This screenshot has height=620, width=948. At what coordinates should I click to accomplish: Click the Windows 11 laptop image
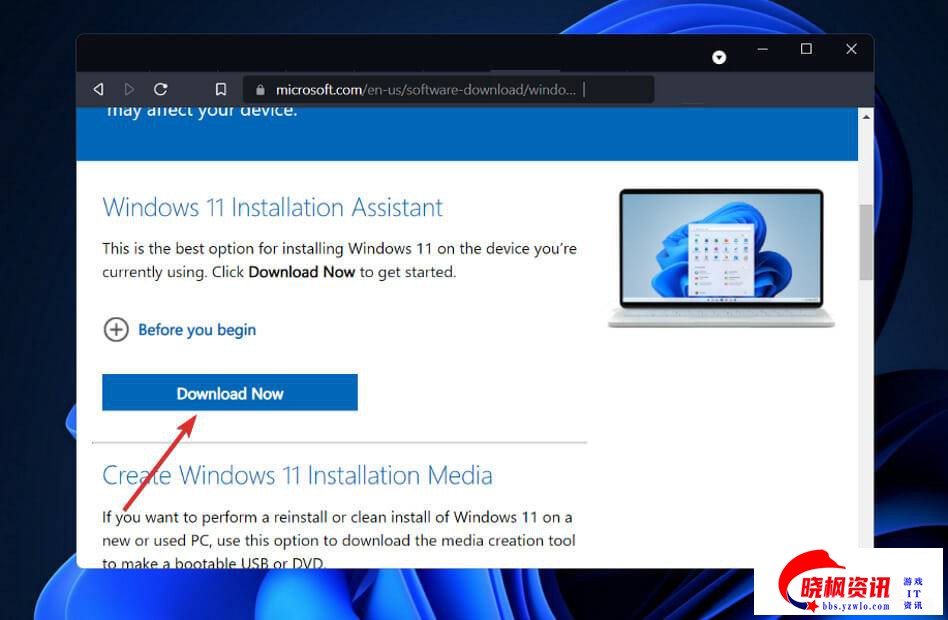[x=721, y=257]
